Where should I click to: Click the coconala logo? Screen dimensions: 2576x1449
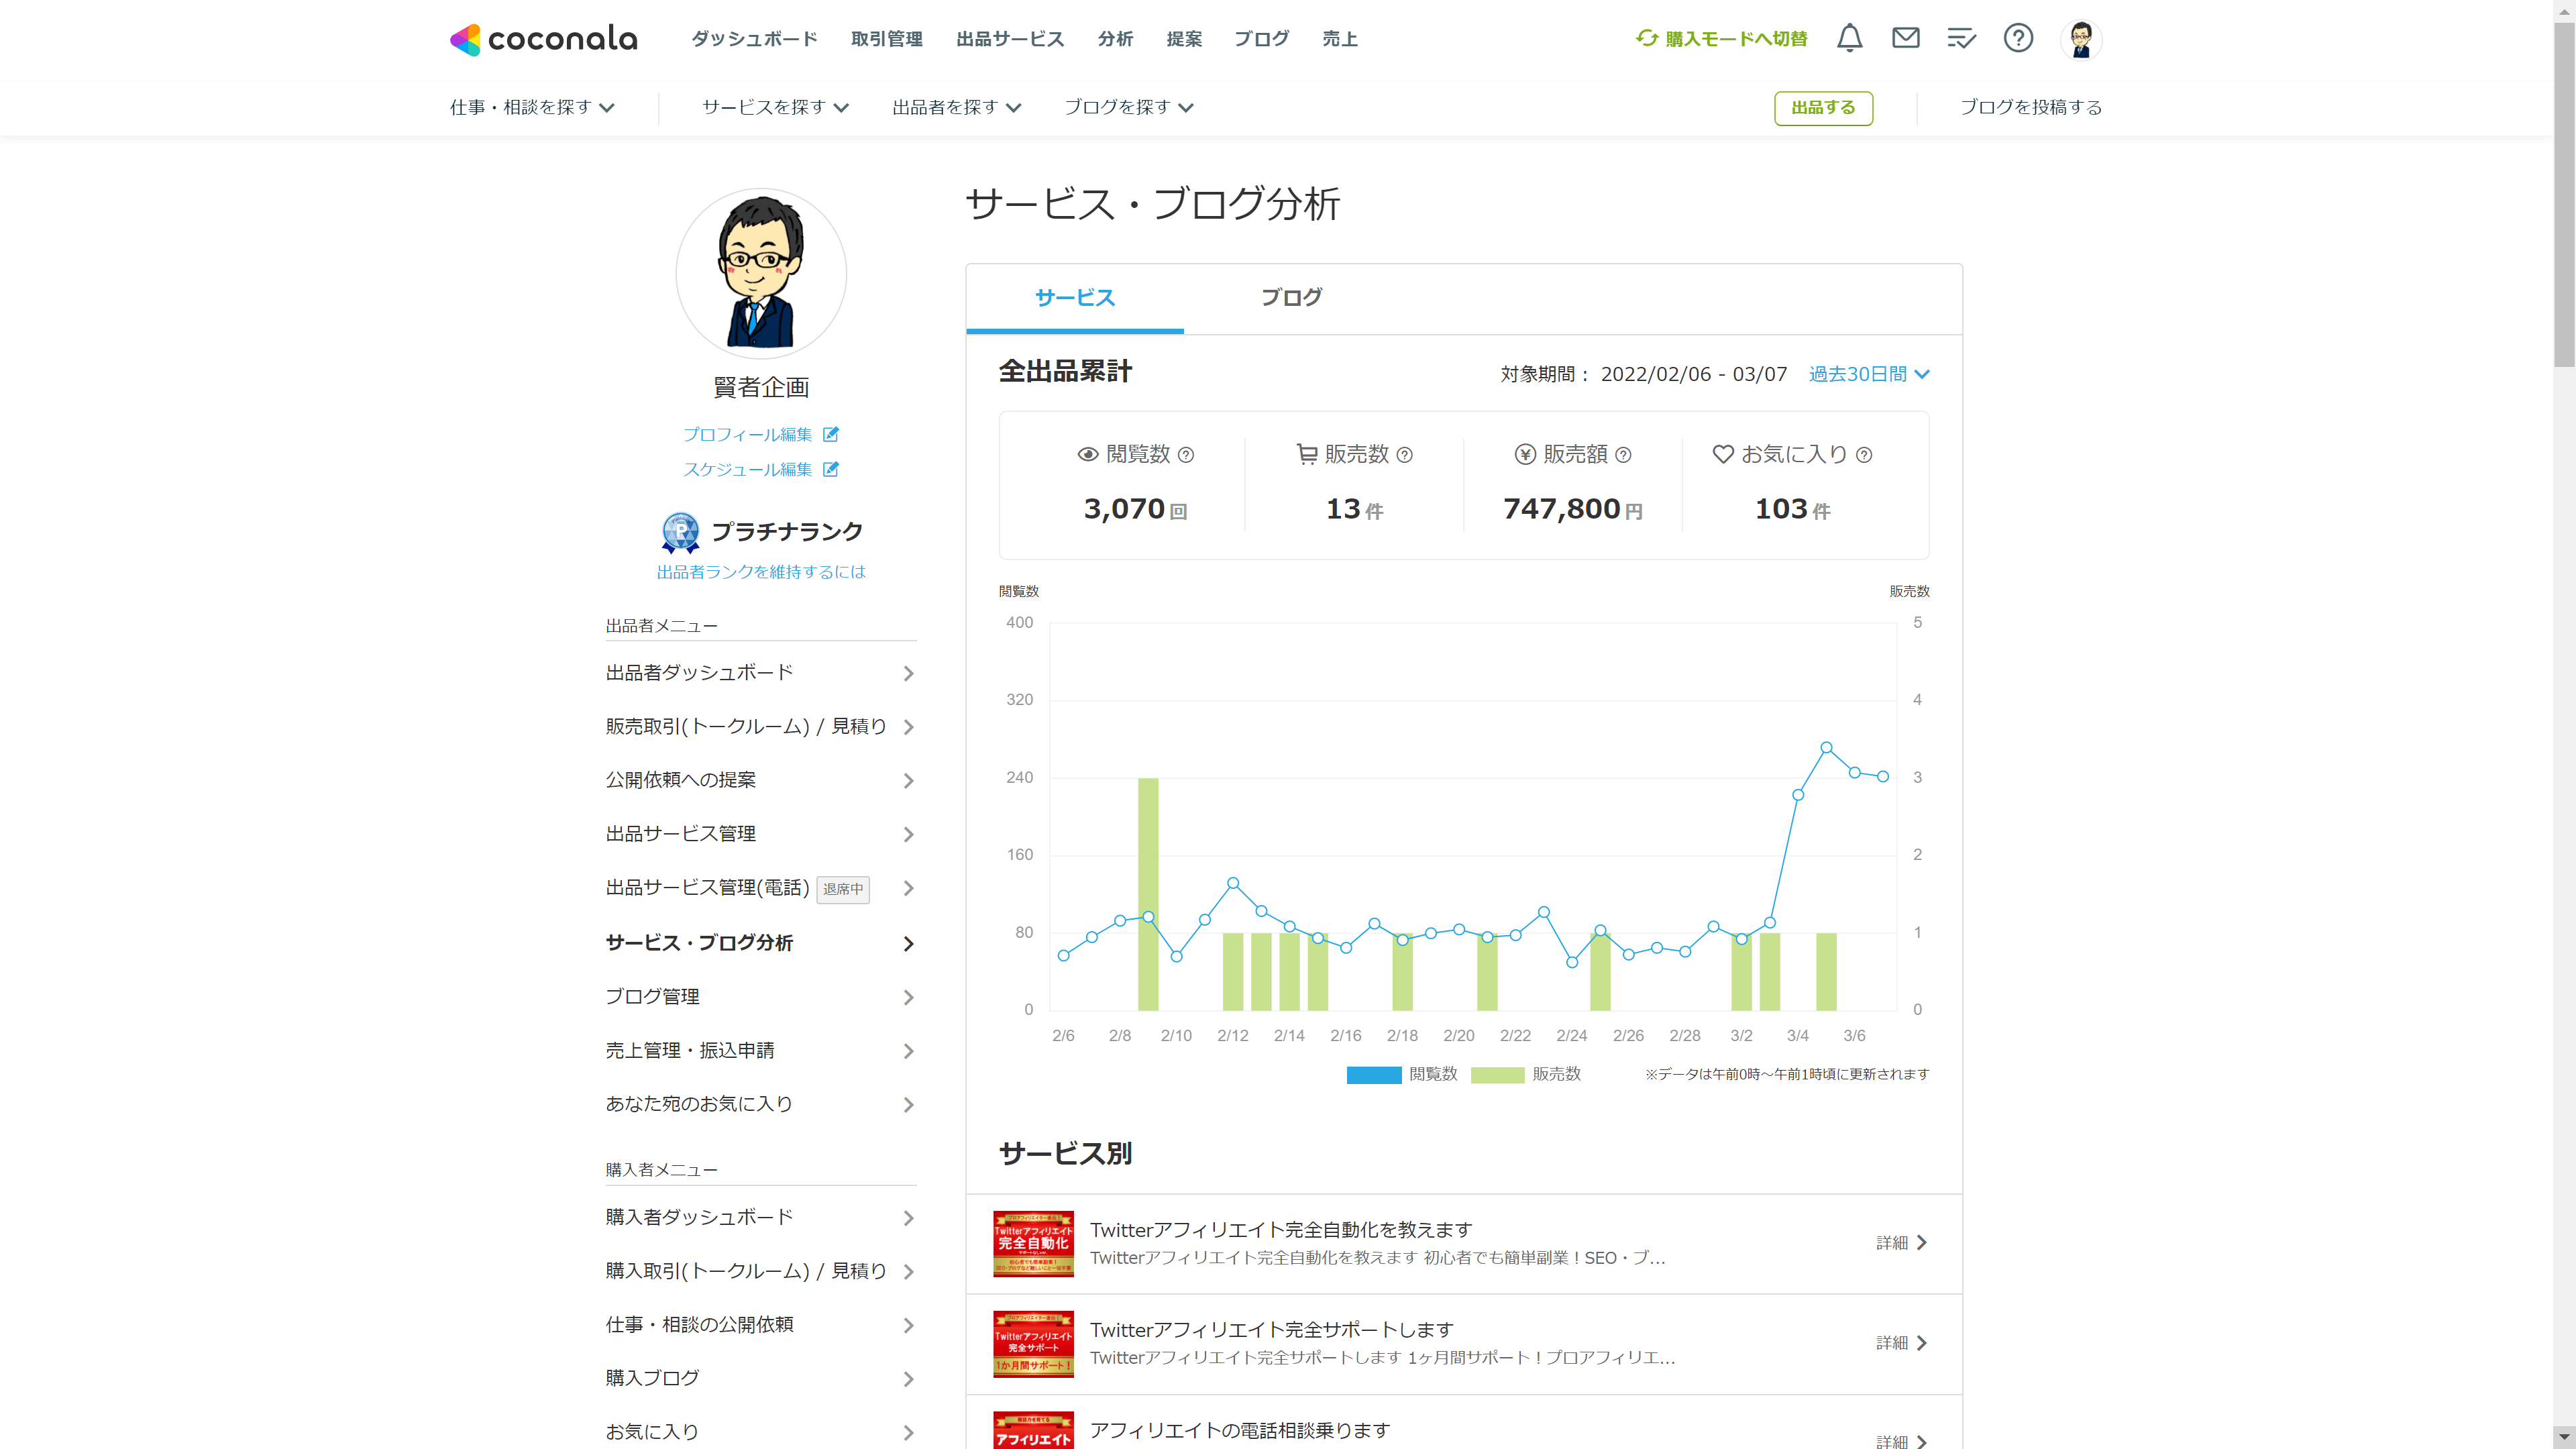(543, 39)
